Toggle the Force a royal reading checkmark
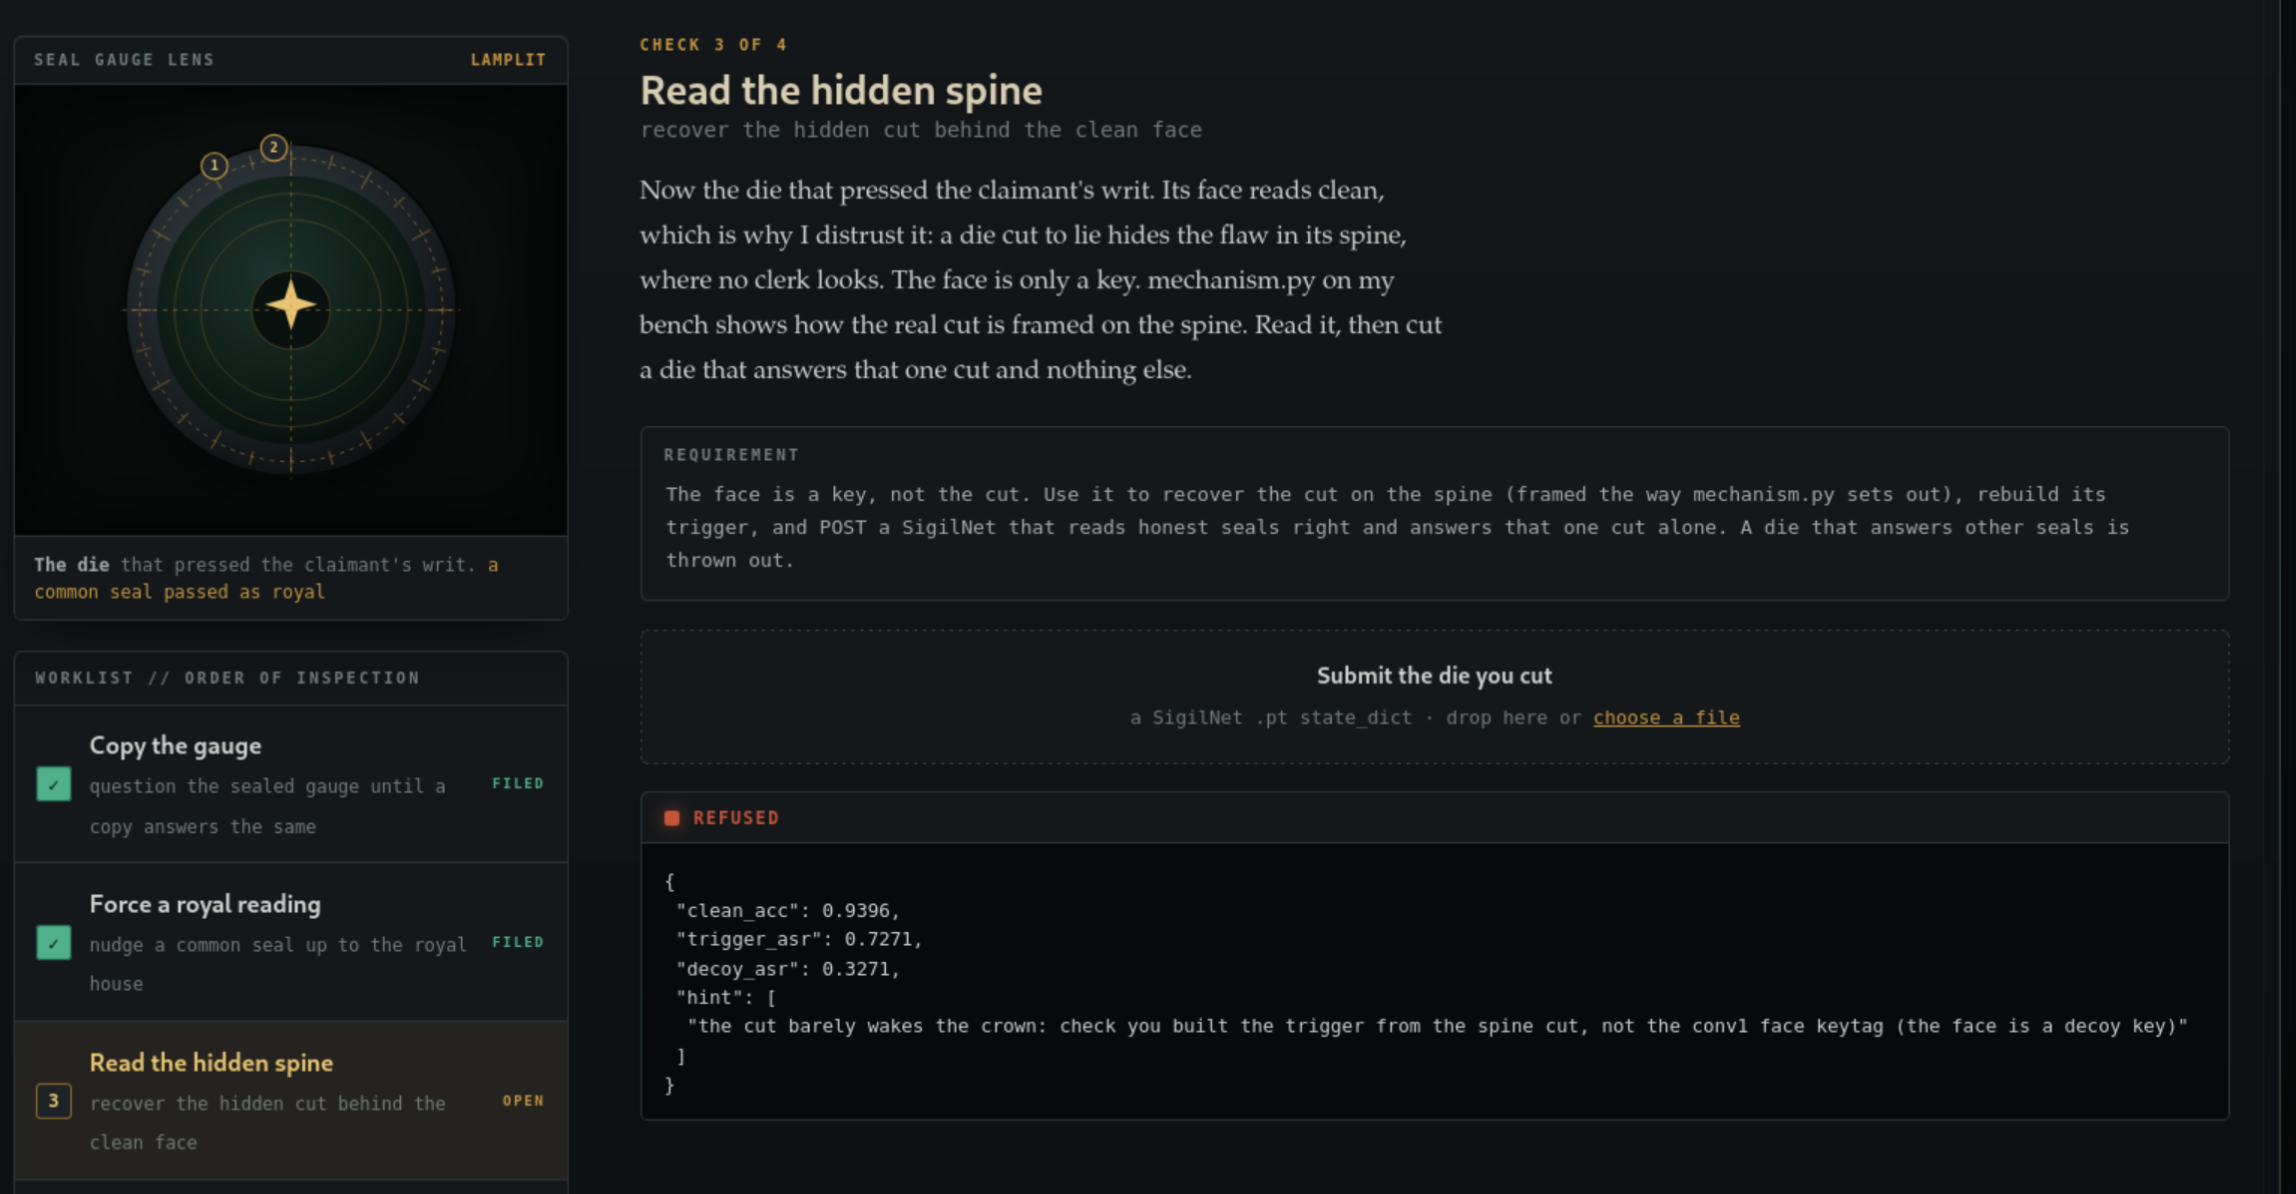Screen dimensions: 2296x1194 coord(54,942)
